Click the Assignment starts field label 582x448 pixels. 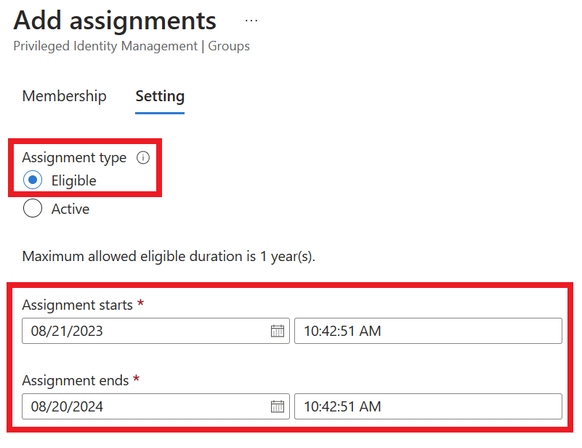tap(77, 305)
